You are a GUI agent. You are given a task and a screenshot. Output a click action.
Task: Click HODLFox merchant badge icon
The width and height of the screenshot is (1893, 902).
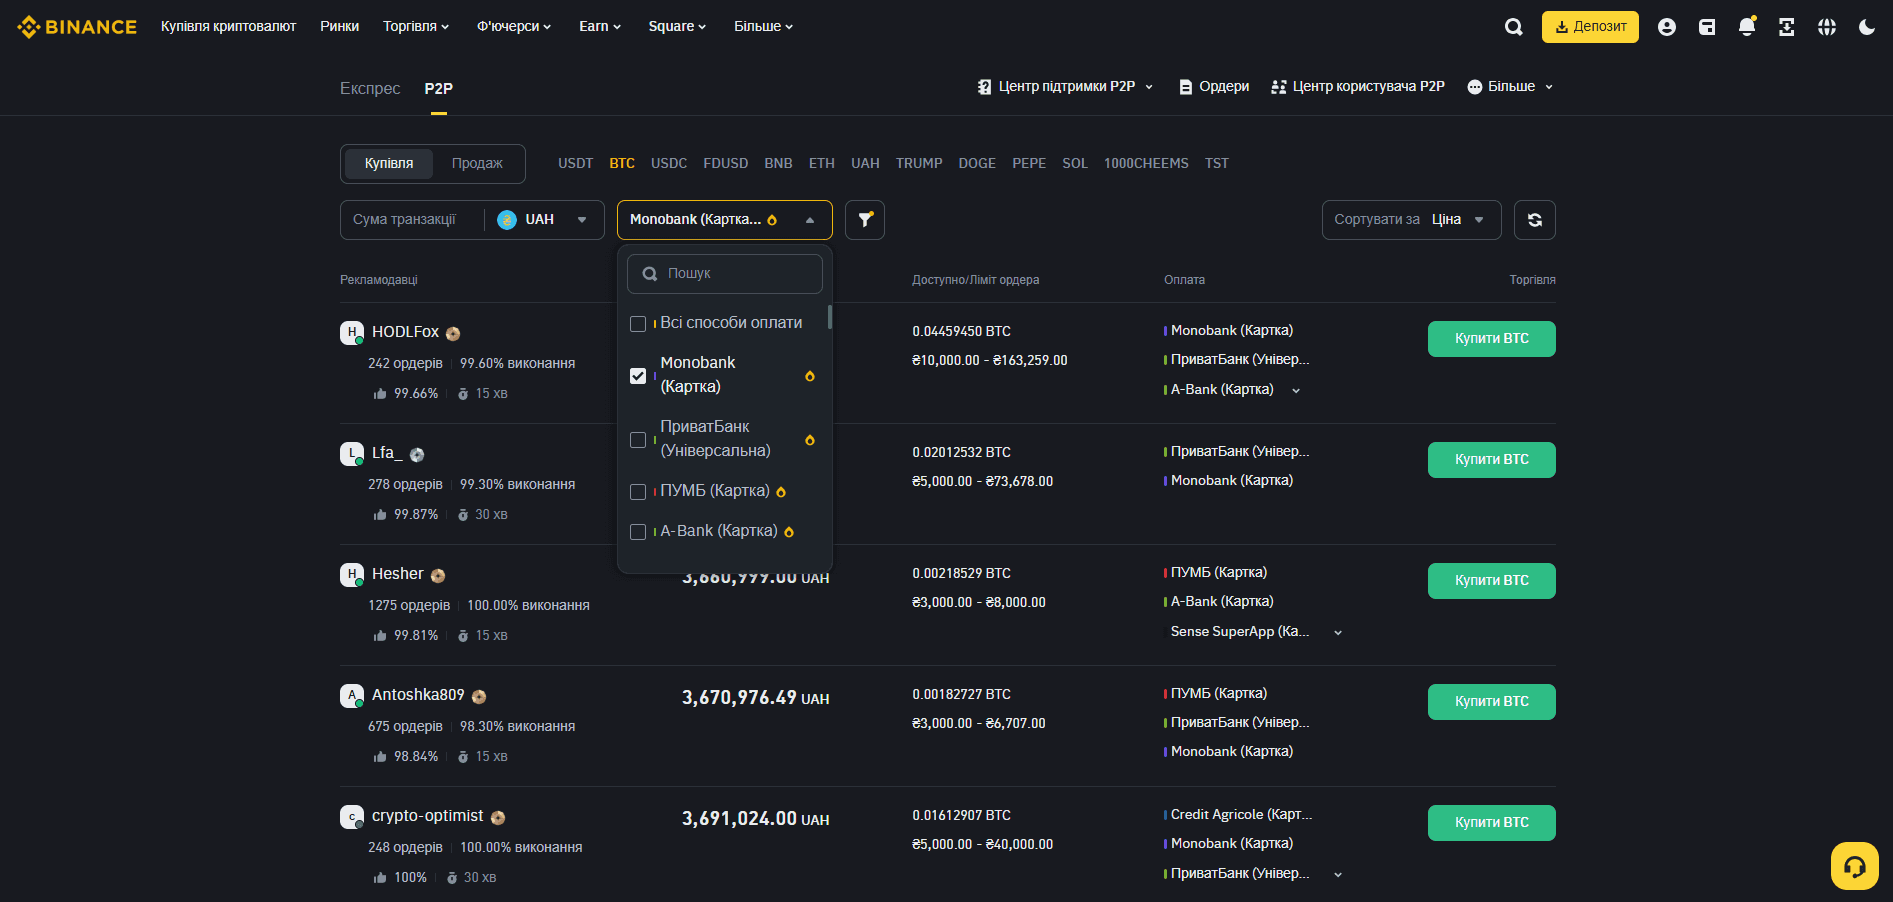pyautogui.click(x=453, y=334)
